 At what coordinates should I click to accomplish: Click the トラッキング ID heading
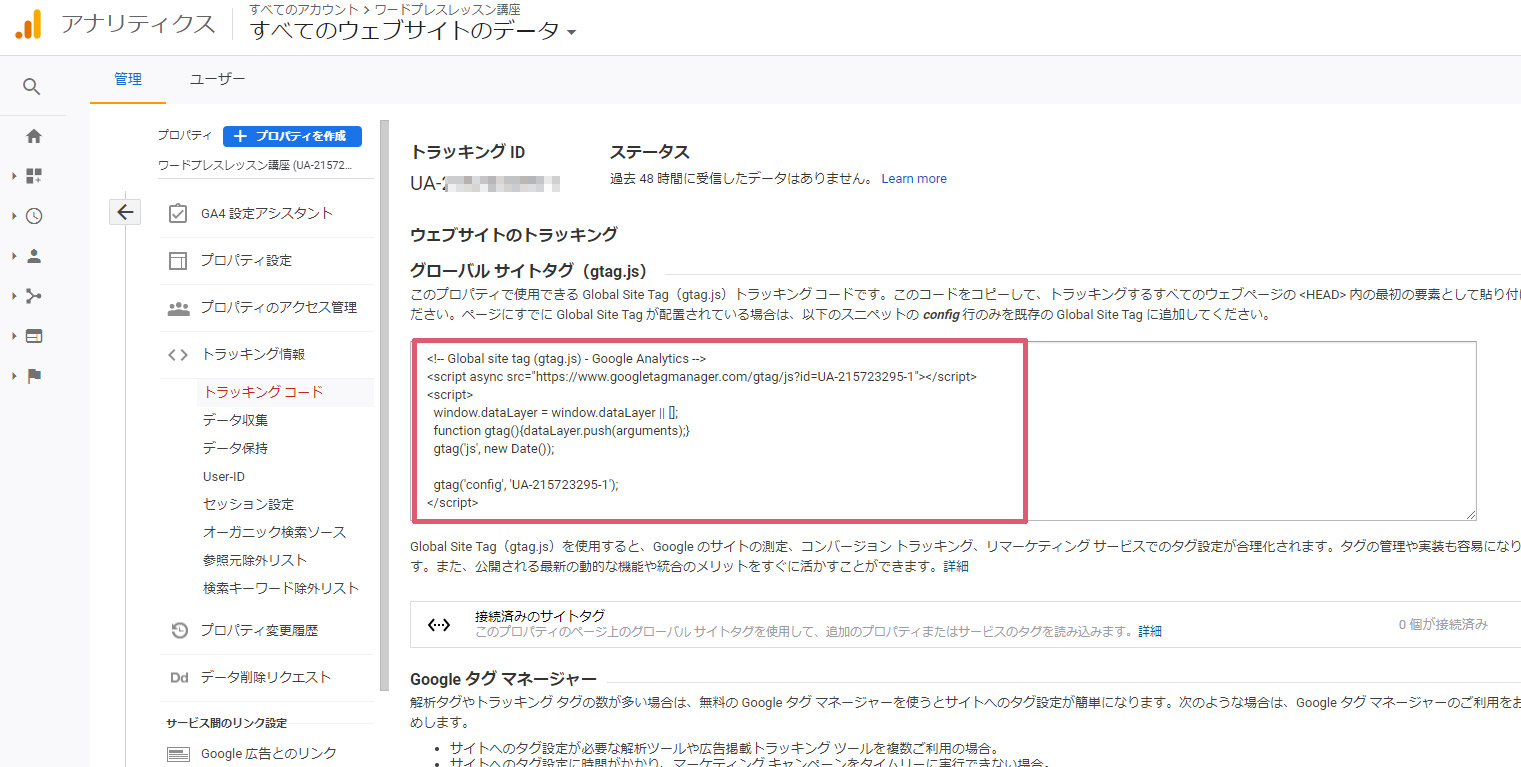coord(468,152)
